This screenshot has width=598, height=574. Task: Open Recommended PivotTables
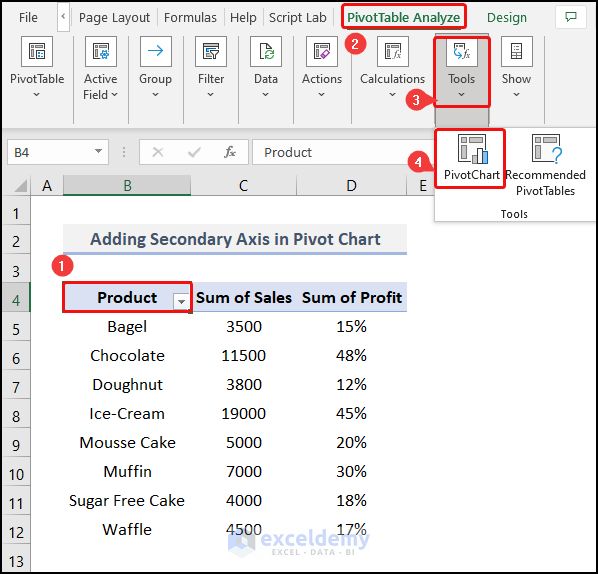pos(545,165)
